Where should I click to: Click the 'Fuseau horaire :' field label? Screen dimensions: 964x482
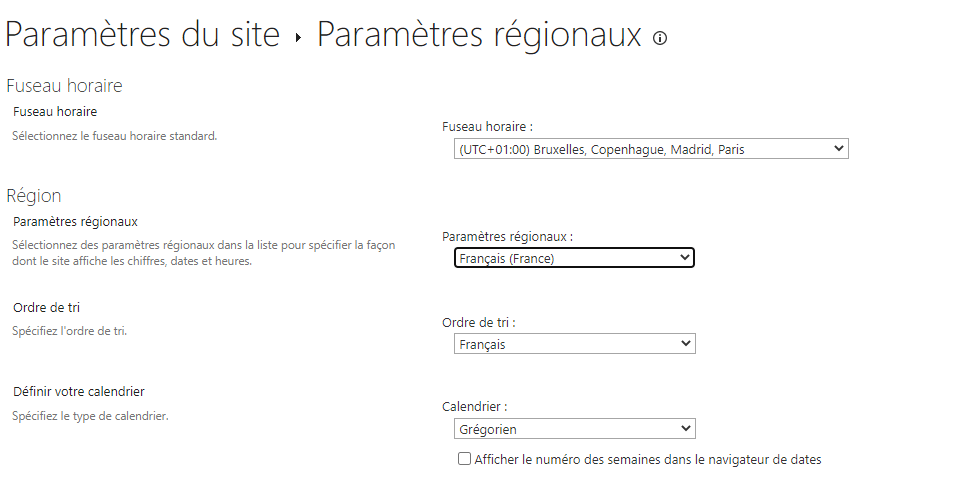tap(488, 127)
